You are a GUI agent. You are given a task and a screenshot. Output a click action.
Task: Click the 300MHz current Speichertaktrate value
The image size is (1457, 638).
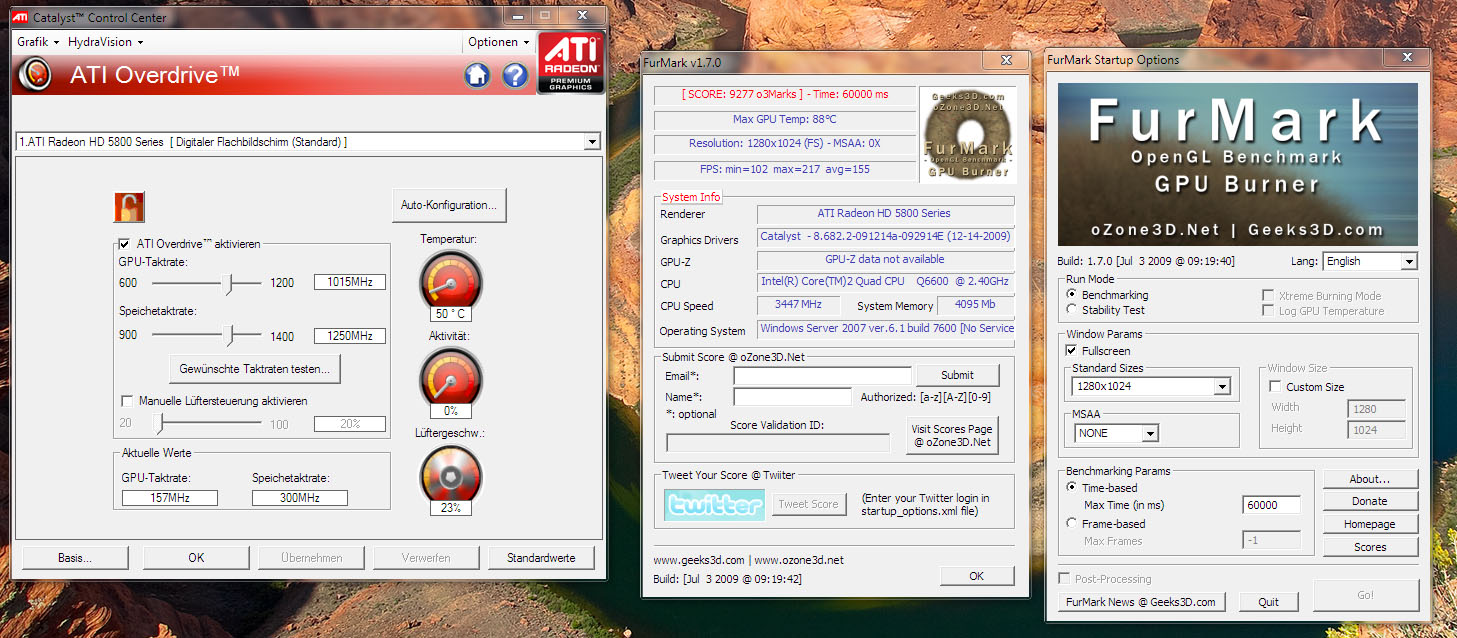[x=299, y=497]
